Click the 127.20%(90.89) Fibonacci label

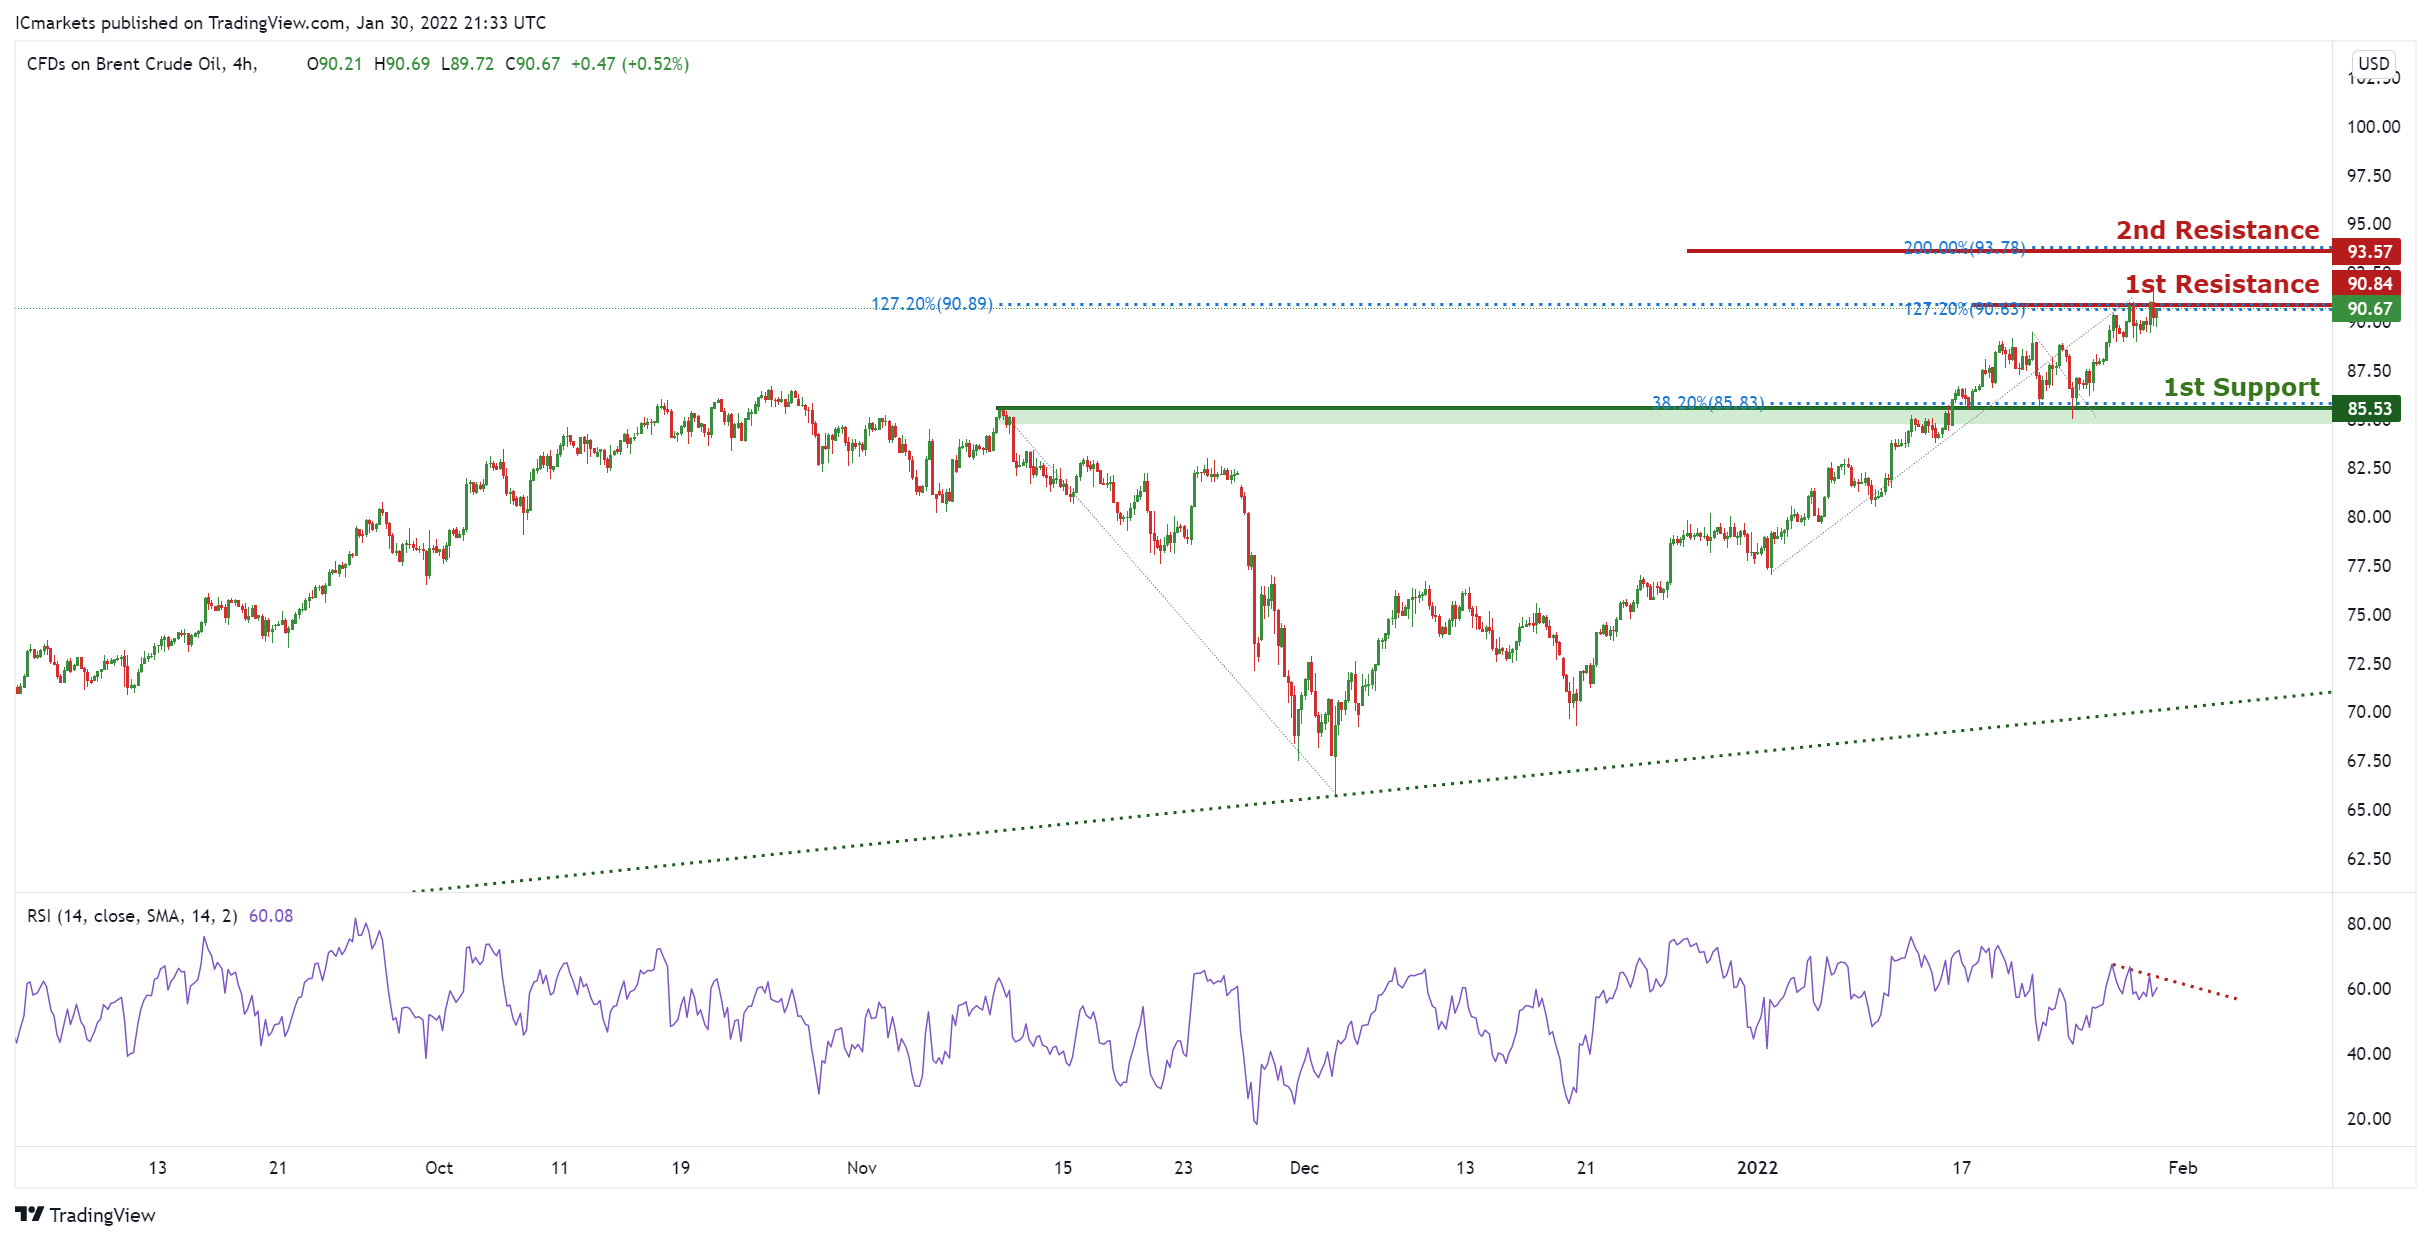(x=931, y=303)
